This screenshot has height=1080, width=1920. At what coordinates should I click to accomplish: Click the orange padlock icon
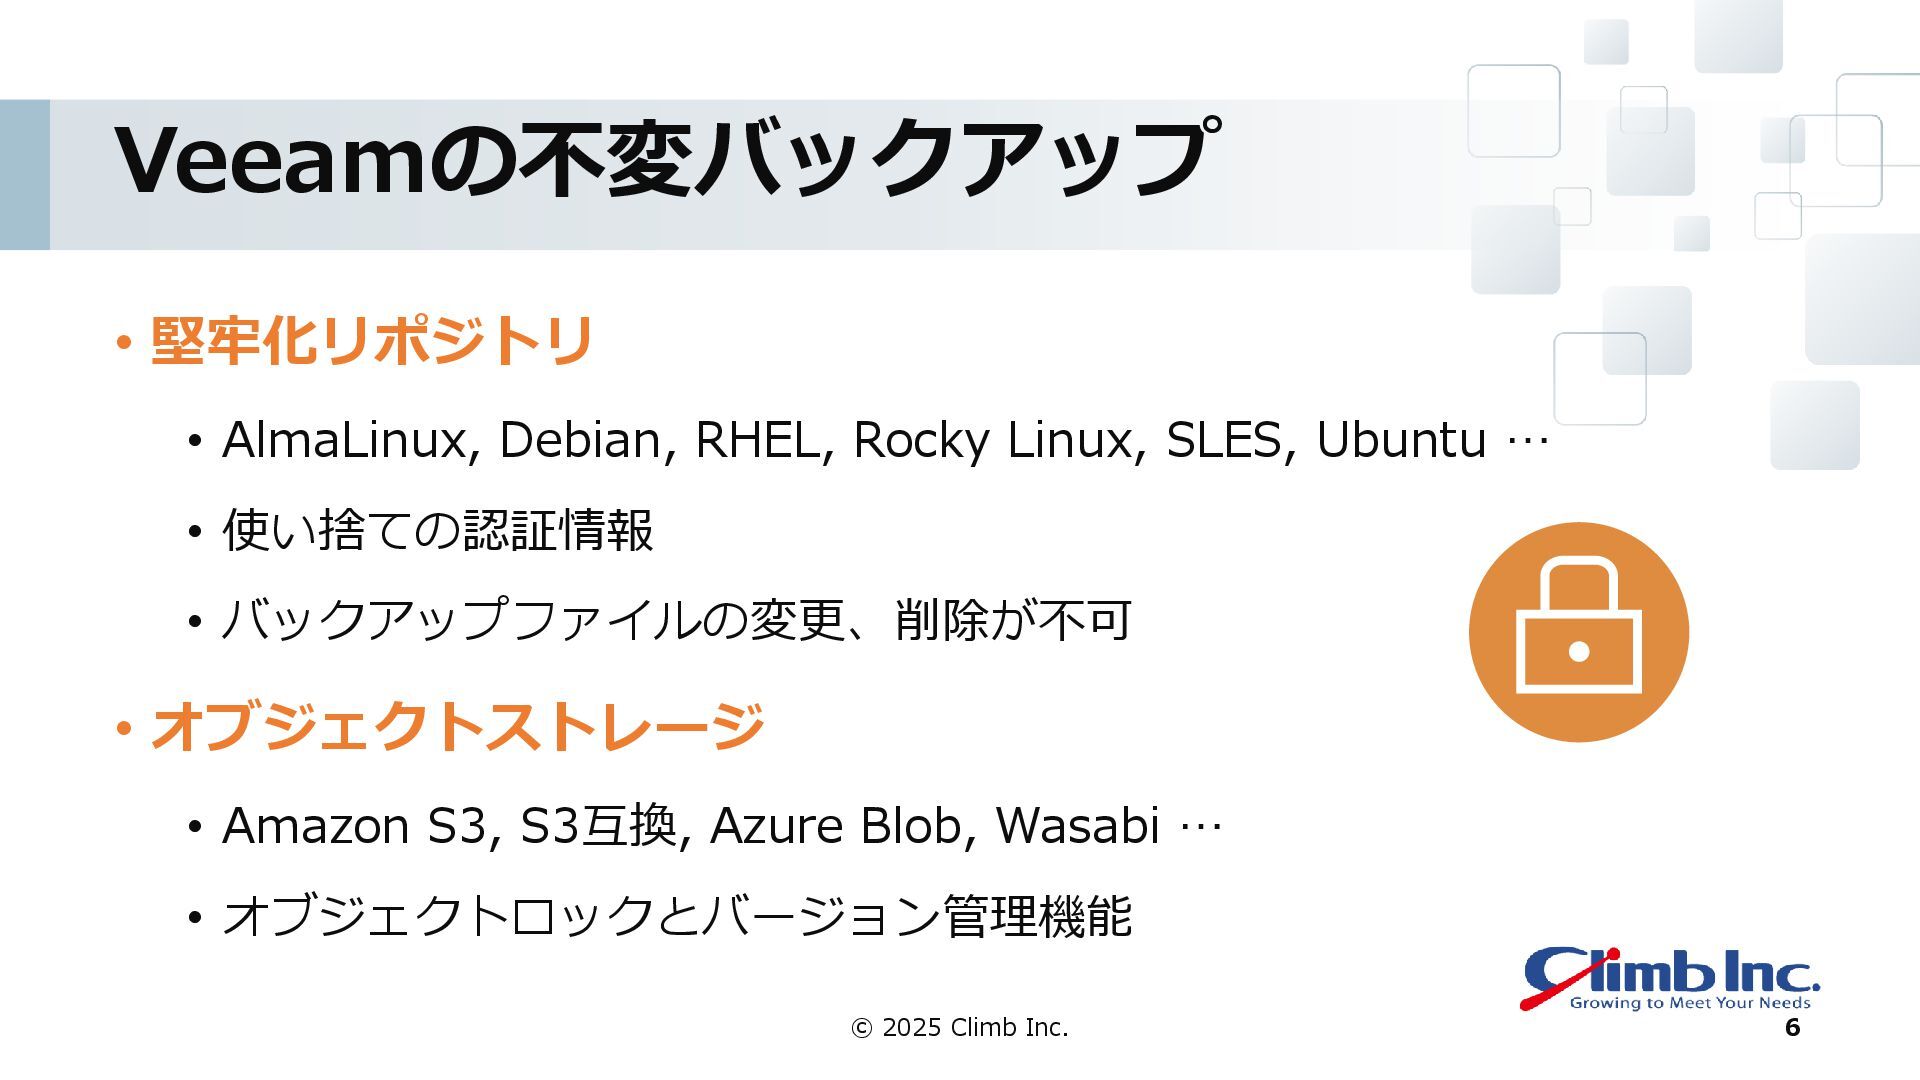tap(1579, 632)
